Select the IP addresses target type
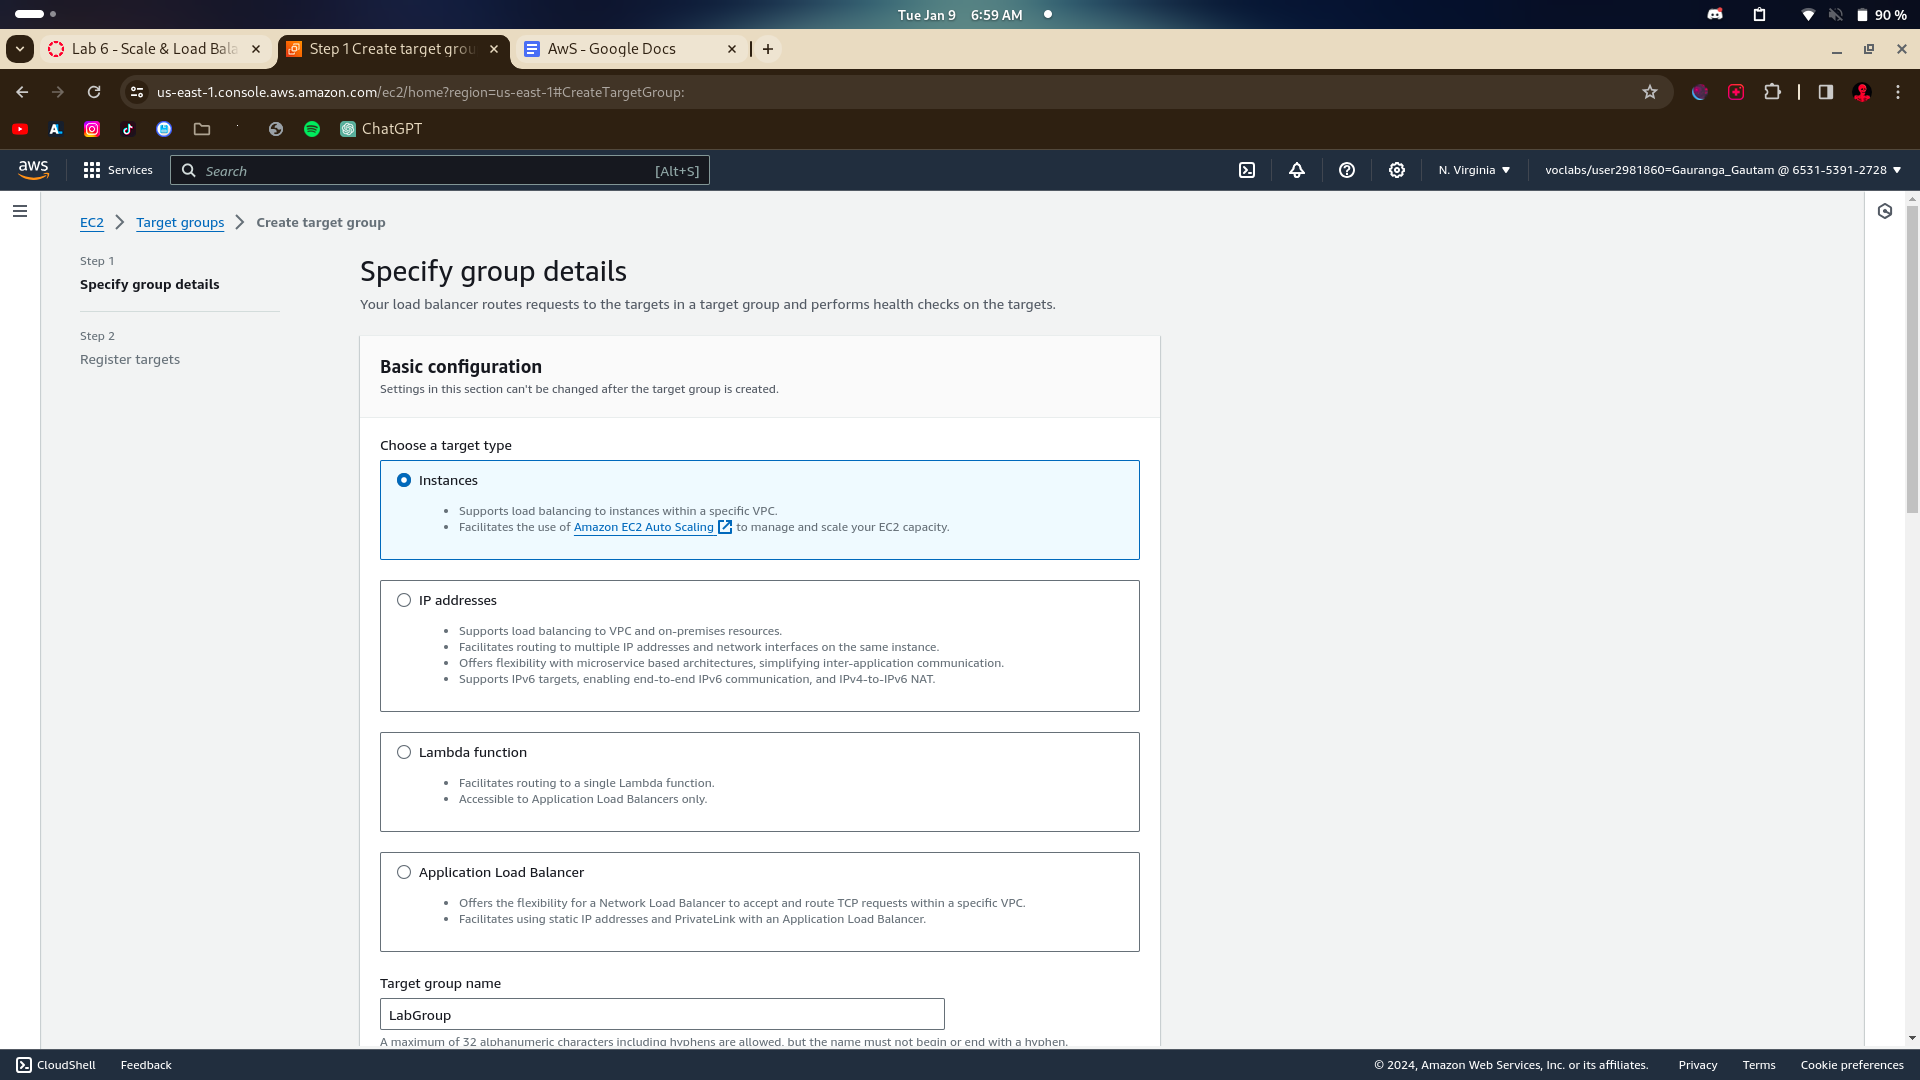The width and height of the screenshot is (1920, 1080). pyautogui.click(x=404, y=600)
